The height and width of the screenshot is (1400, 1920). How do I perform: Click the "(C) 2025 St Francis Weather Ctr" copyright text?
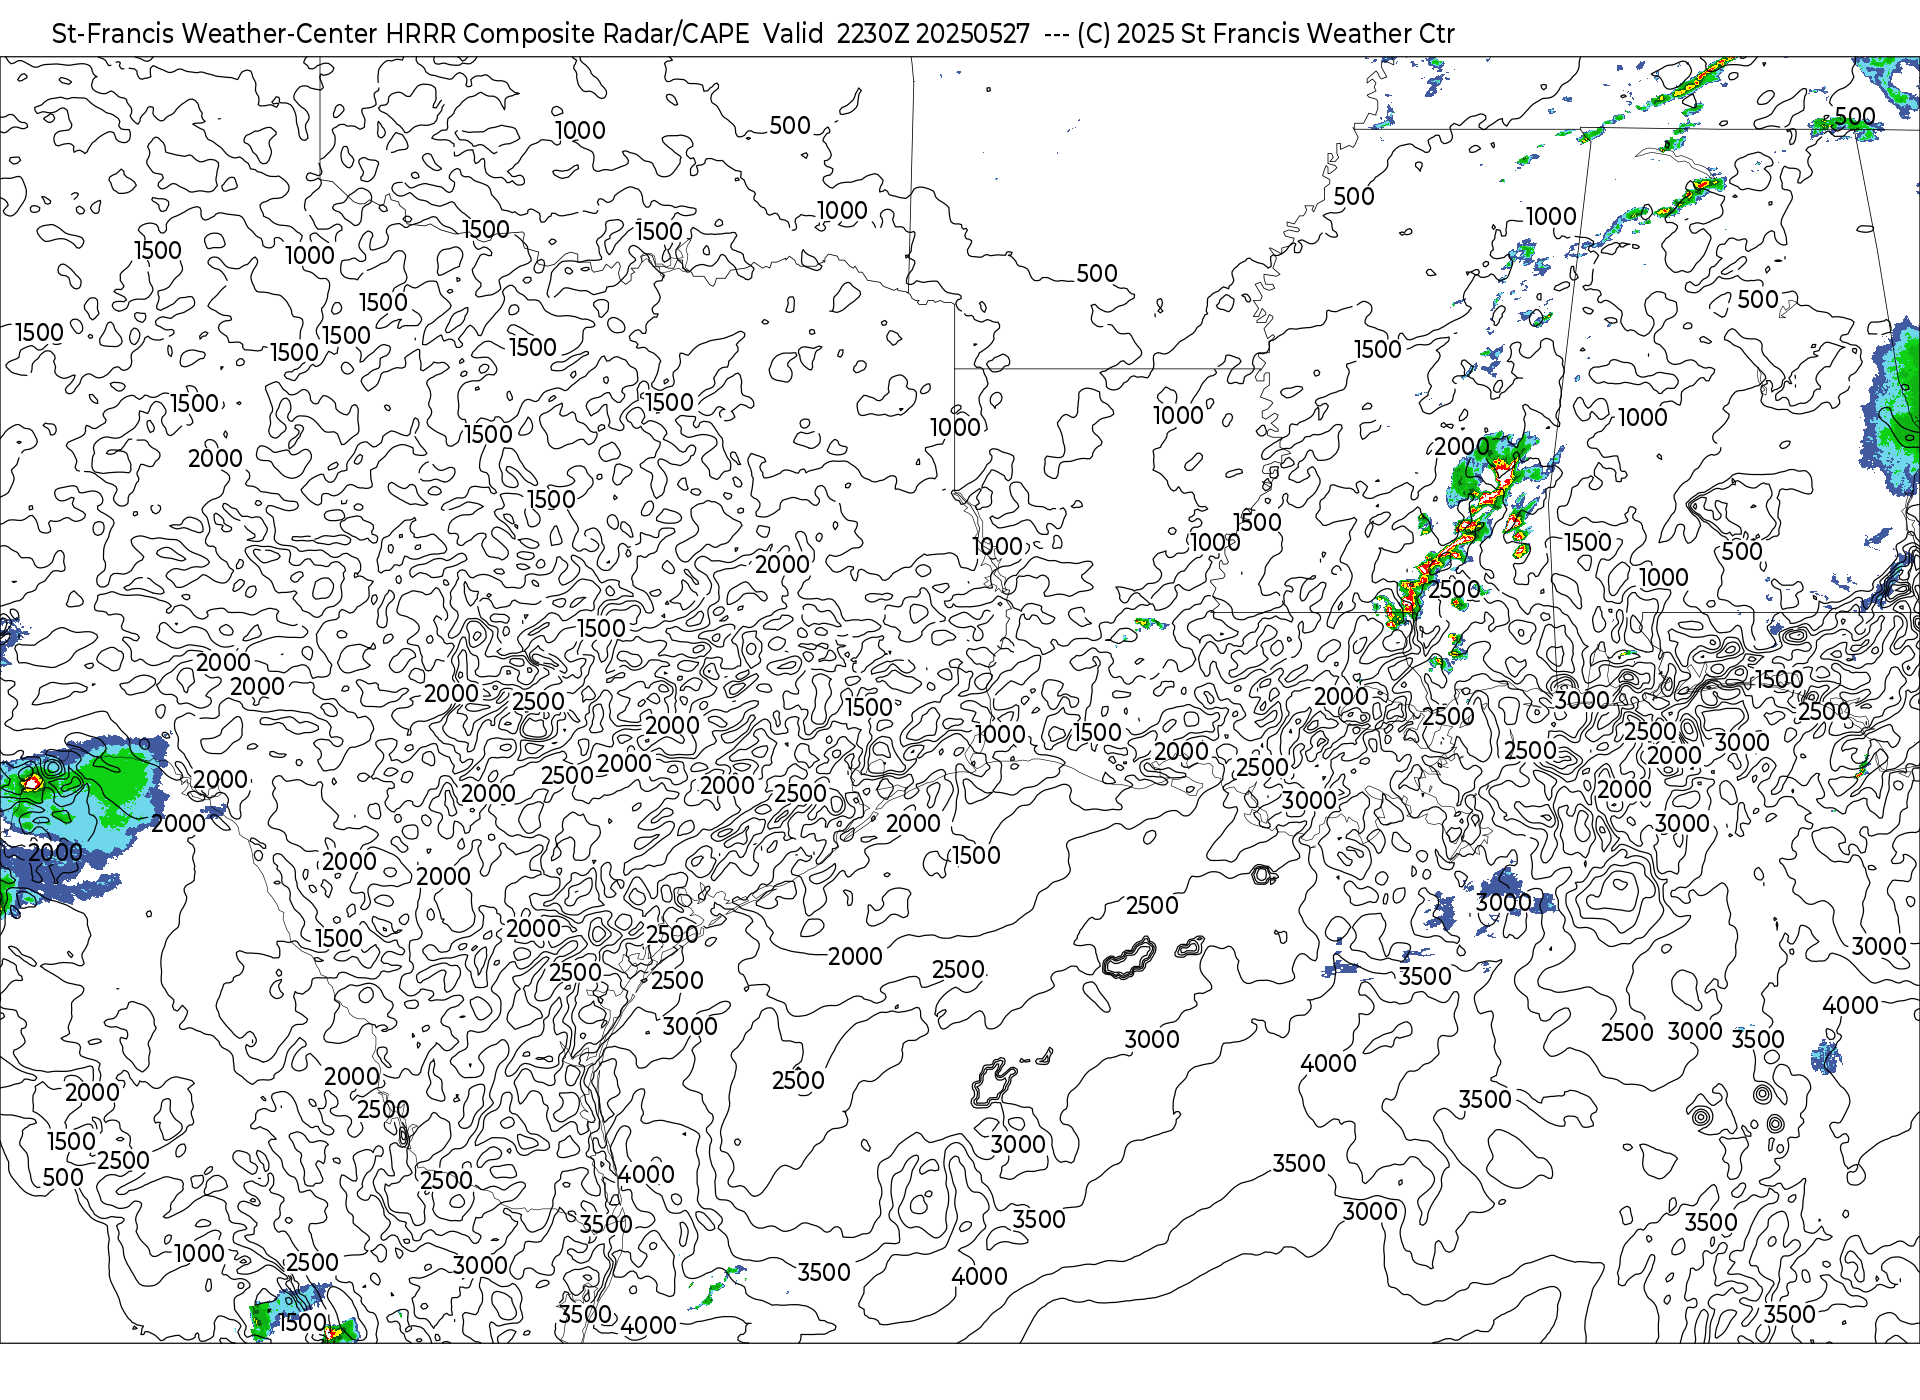coord(1265,34)
